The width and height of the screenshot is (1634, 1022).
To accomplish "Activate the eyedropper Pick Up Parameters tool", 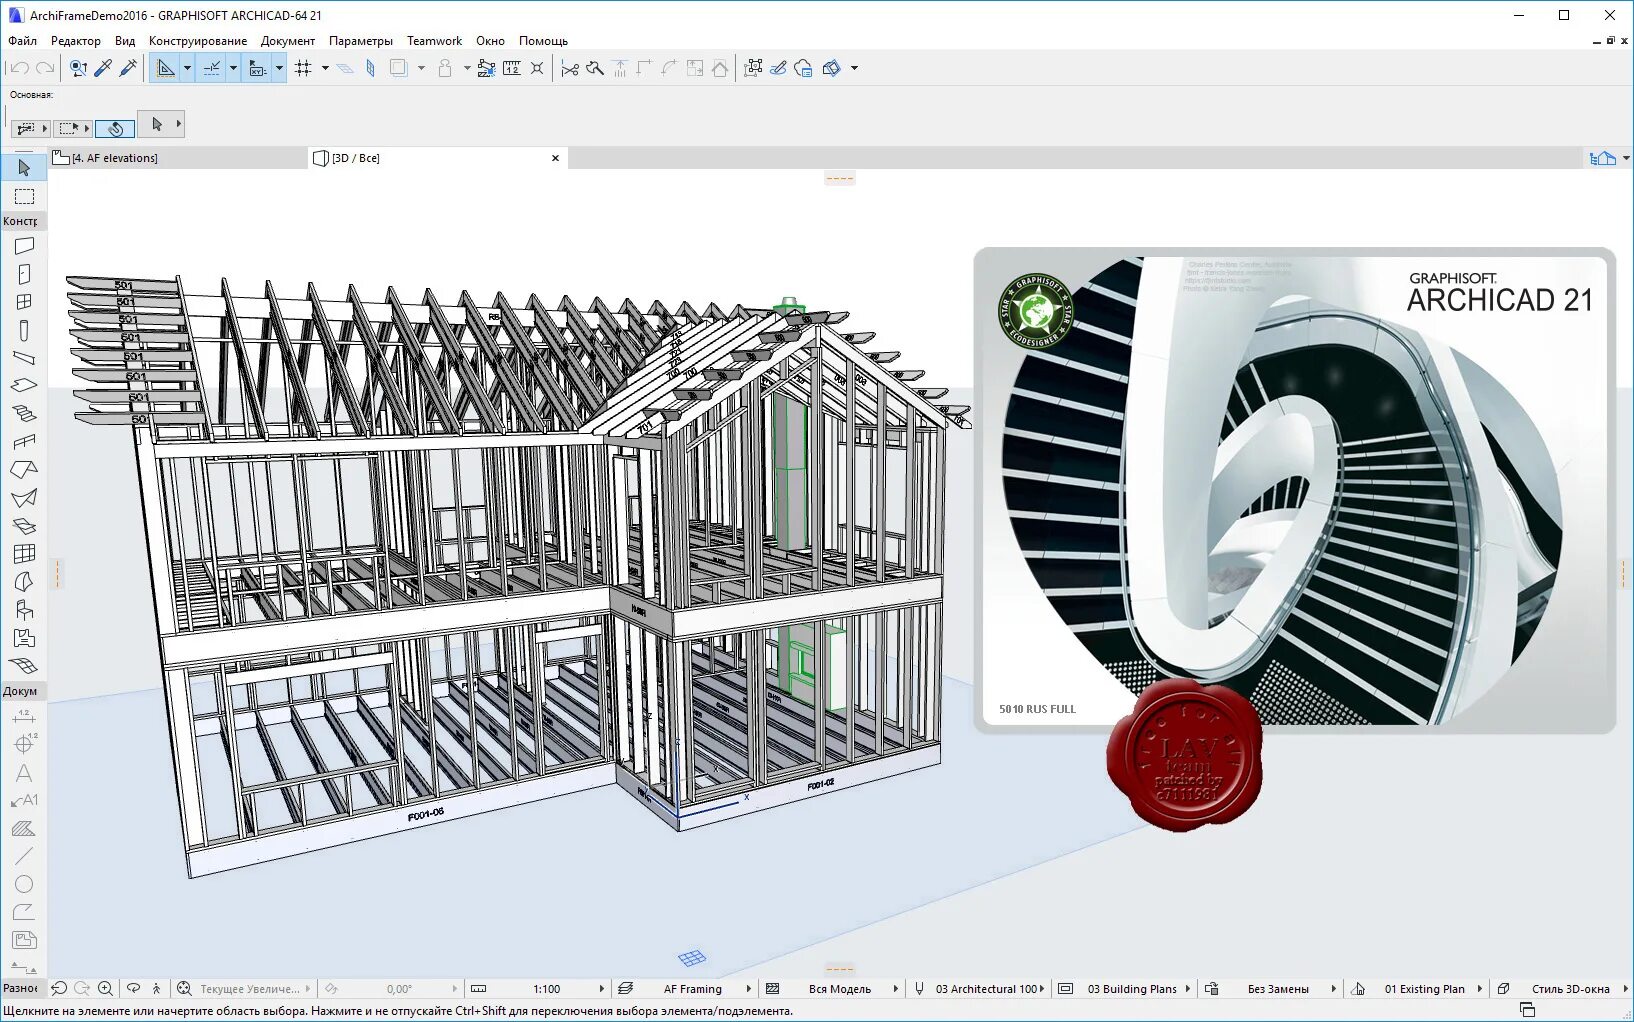I will (103, 68).
